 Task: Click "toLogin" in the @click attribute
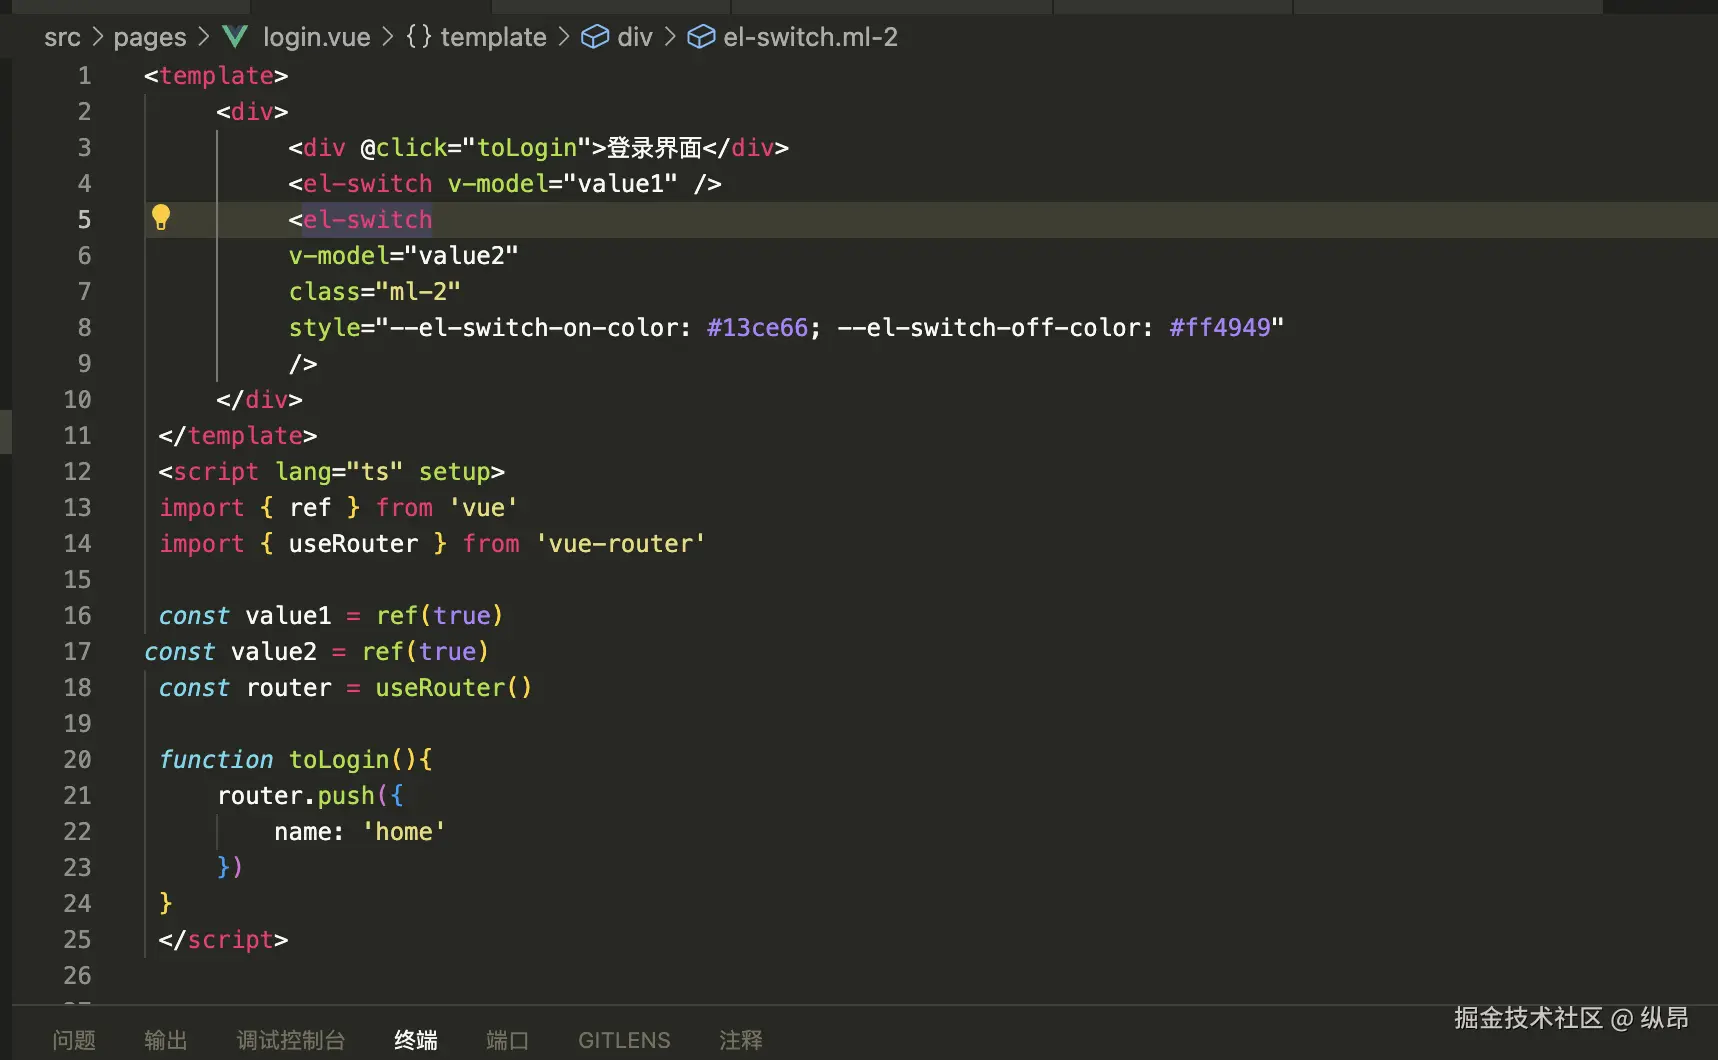pyautogui.click(x=527, y=148)
